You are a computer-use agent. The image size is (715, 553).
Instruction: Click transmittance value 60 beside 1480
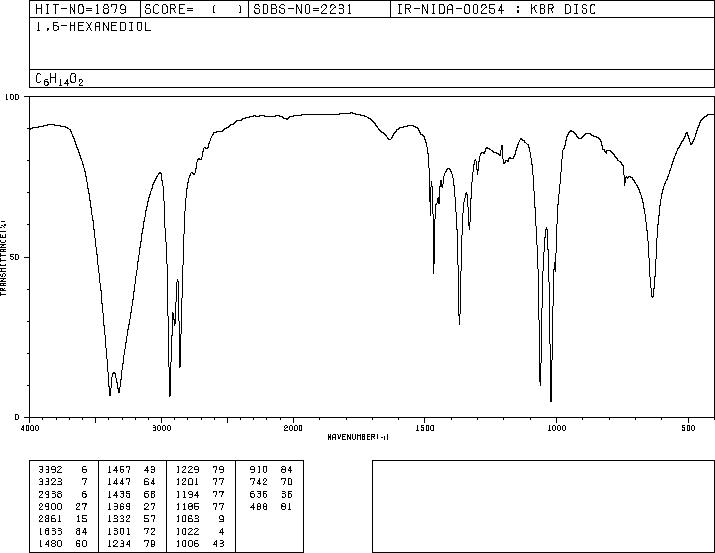pos(82,543)
